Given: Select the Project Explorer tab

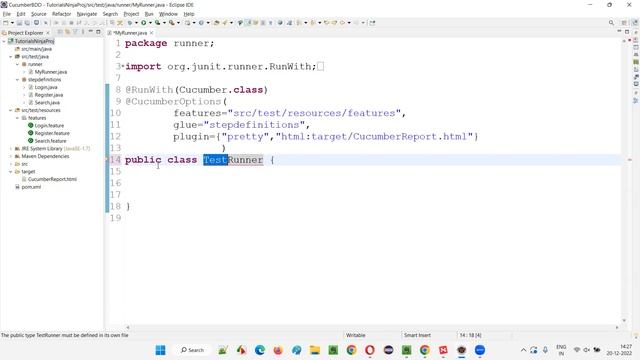Looking at the screenshot, I should pyautogui.click(x=25, y=33).
